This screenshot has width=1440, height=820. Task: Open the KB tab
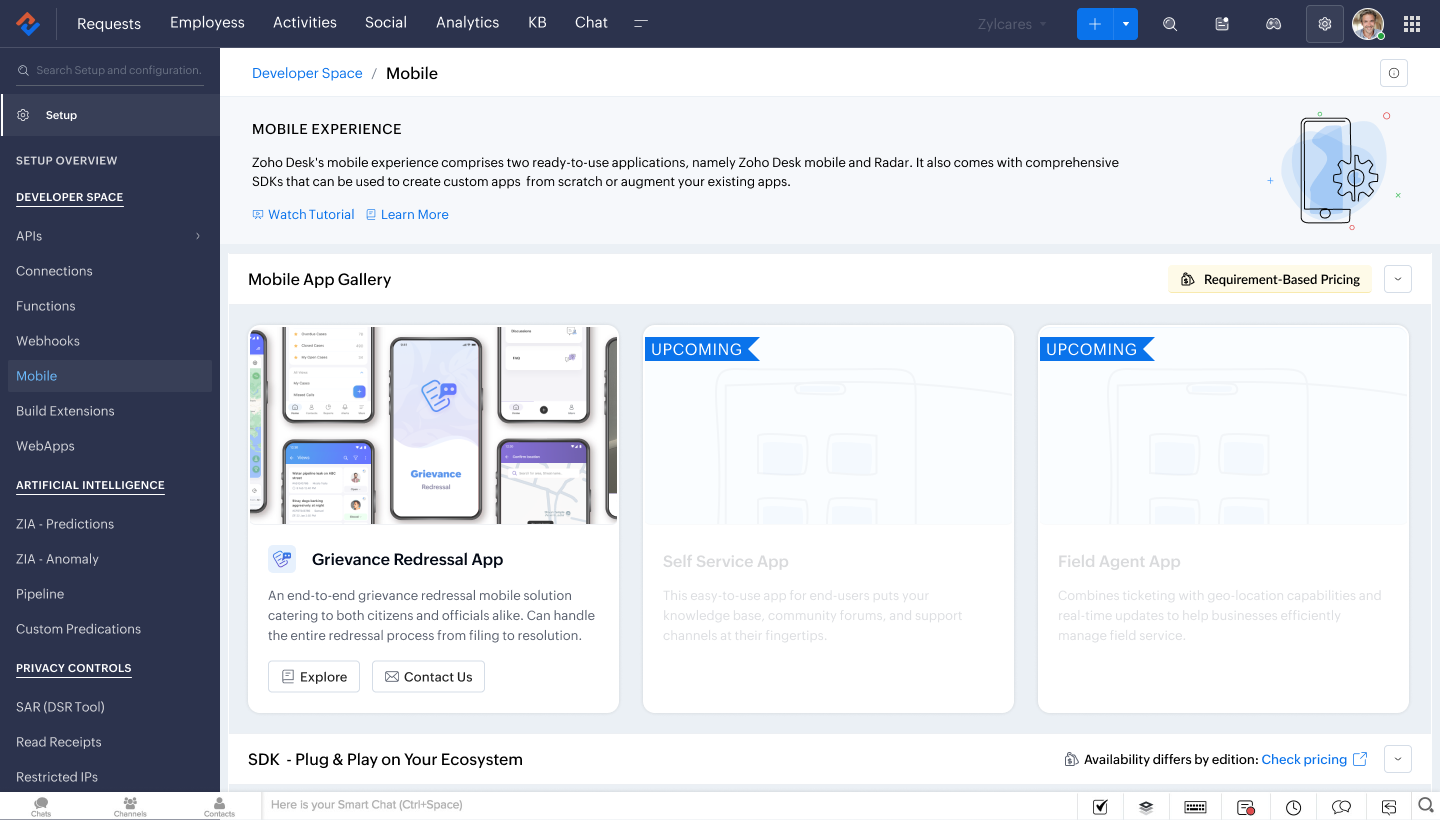(x=537, y=22)
